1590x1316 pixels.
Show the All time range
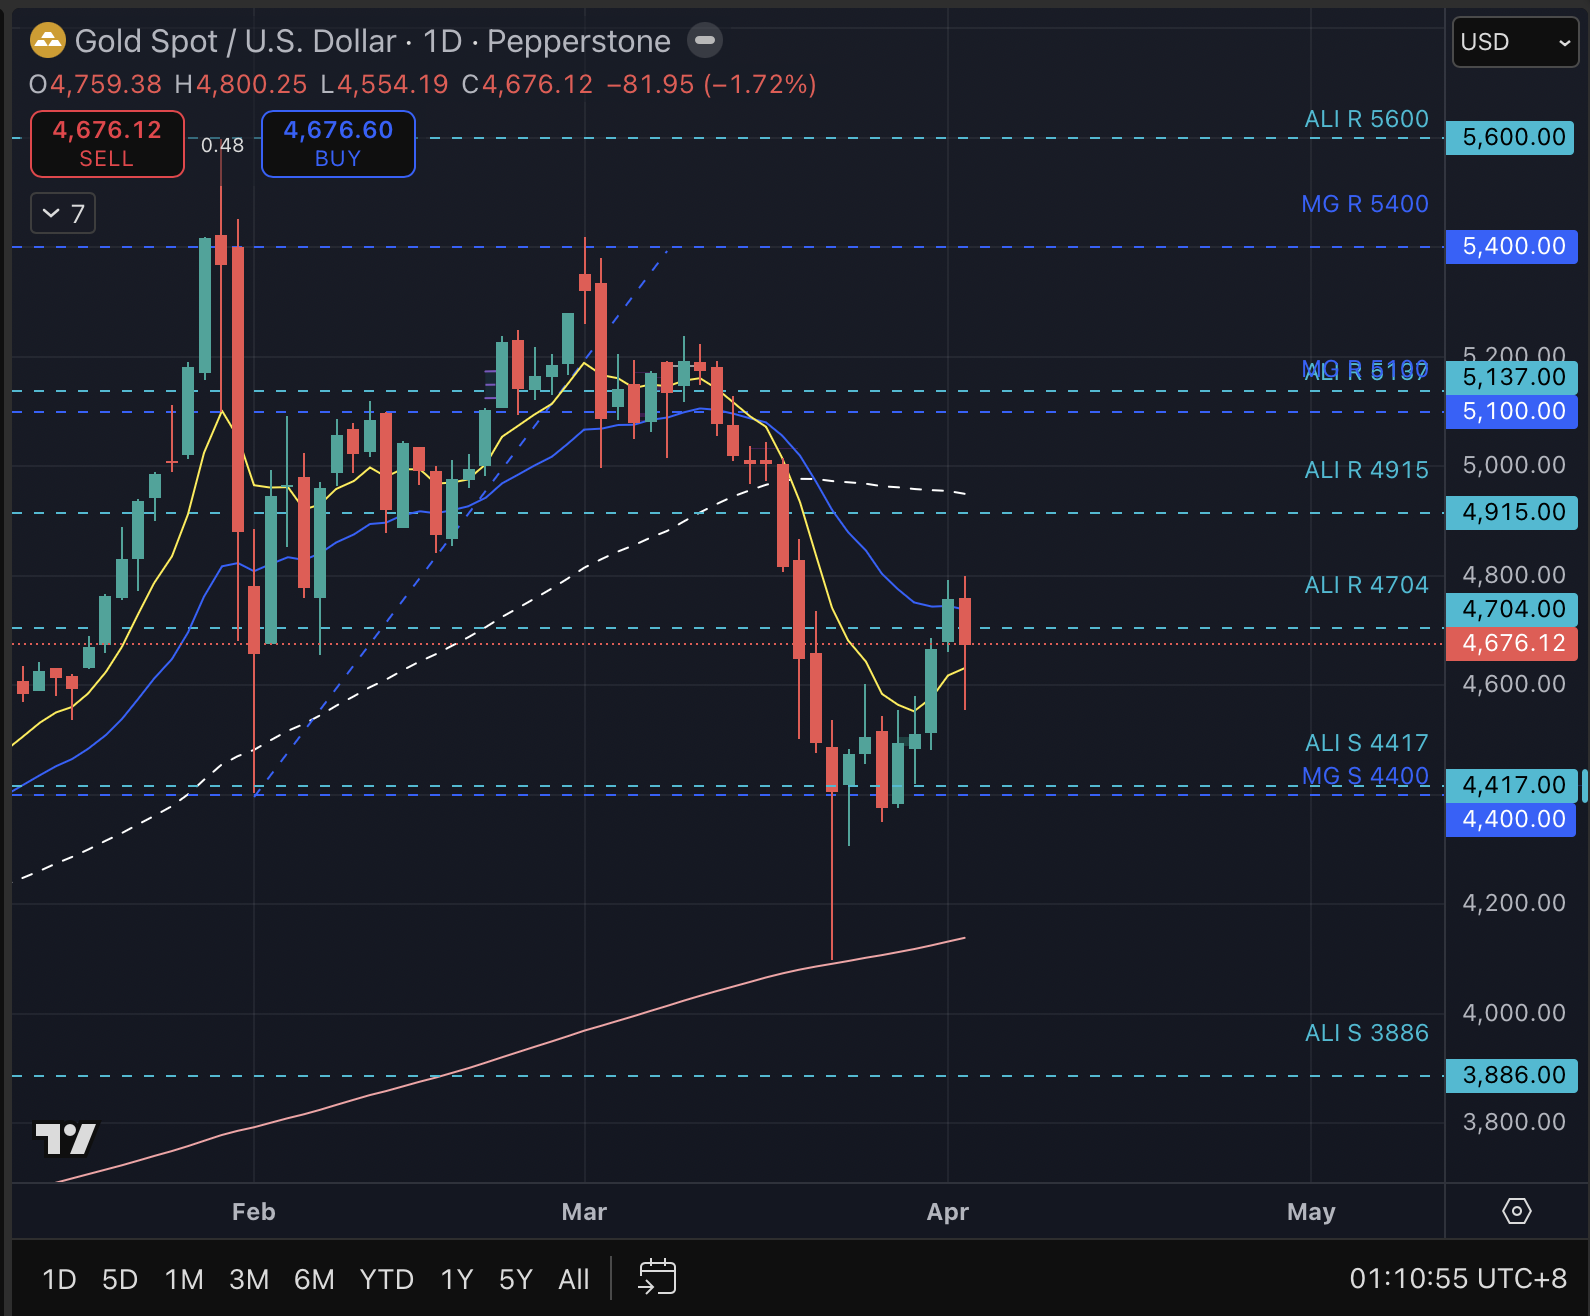tap(573, 1279)
